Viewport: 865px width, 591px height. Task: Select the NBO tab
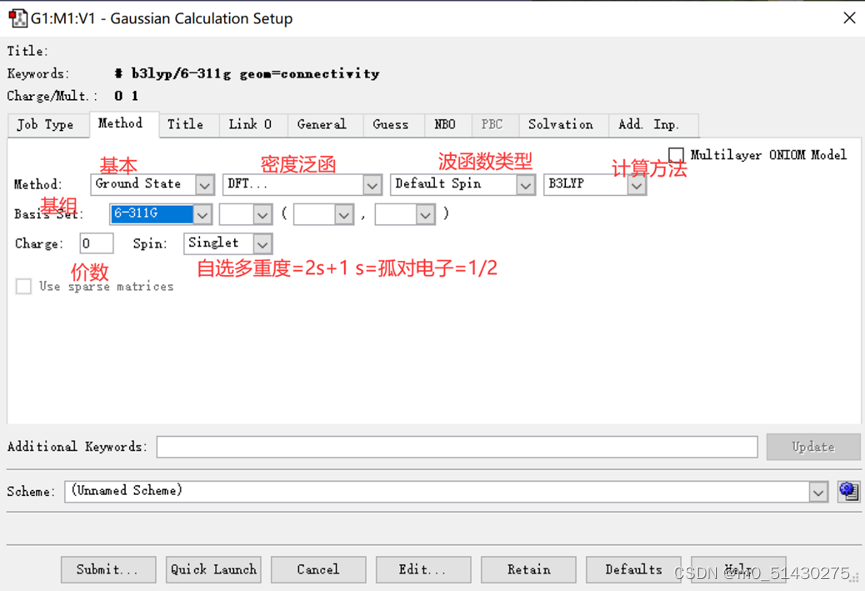(446, 125)
